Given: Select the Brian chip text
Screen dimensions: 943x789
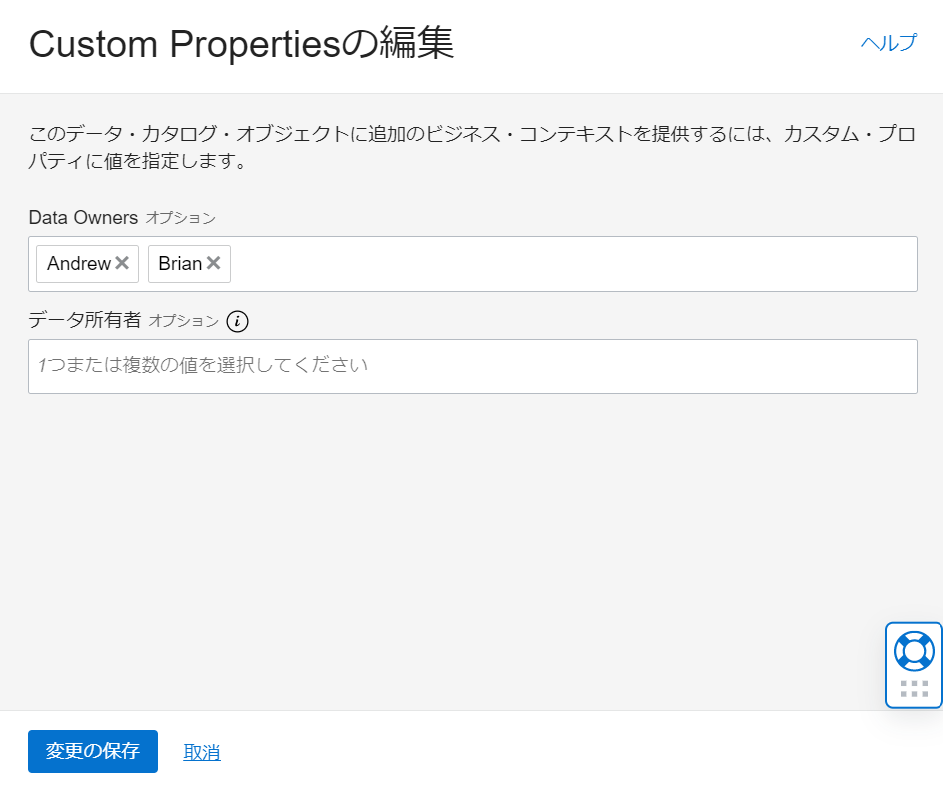Looking at the screenshot, I should pos(180,264).
